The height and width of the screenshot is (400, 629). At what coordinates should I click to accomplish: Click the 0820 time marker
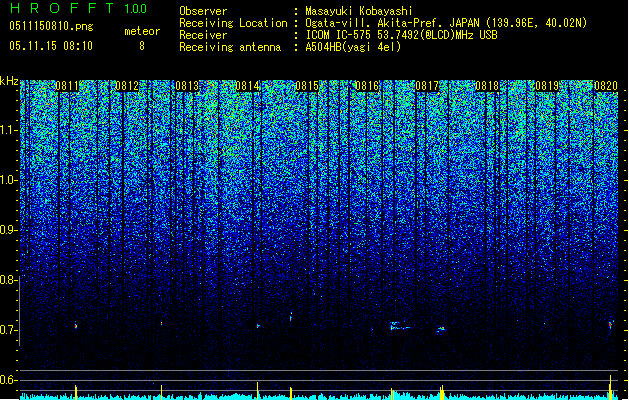606,85
